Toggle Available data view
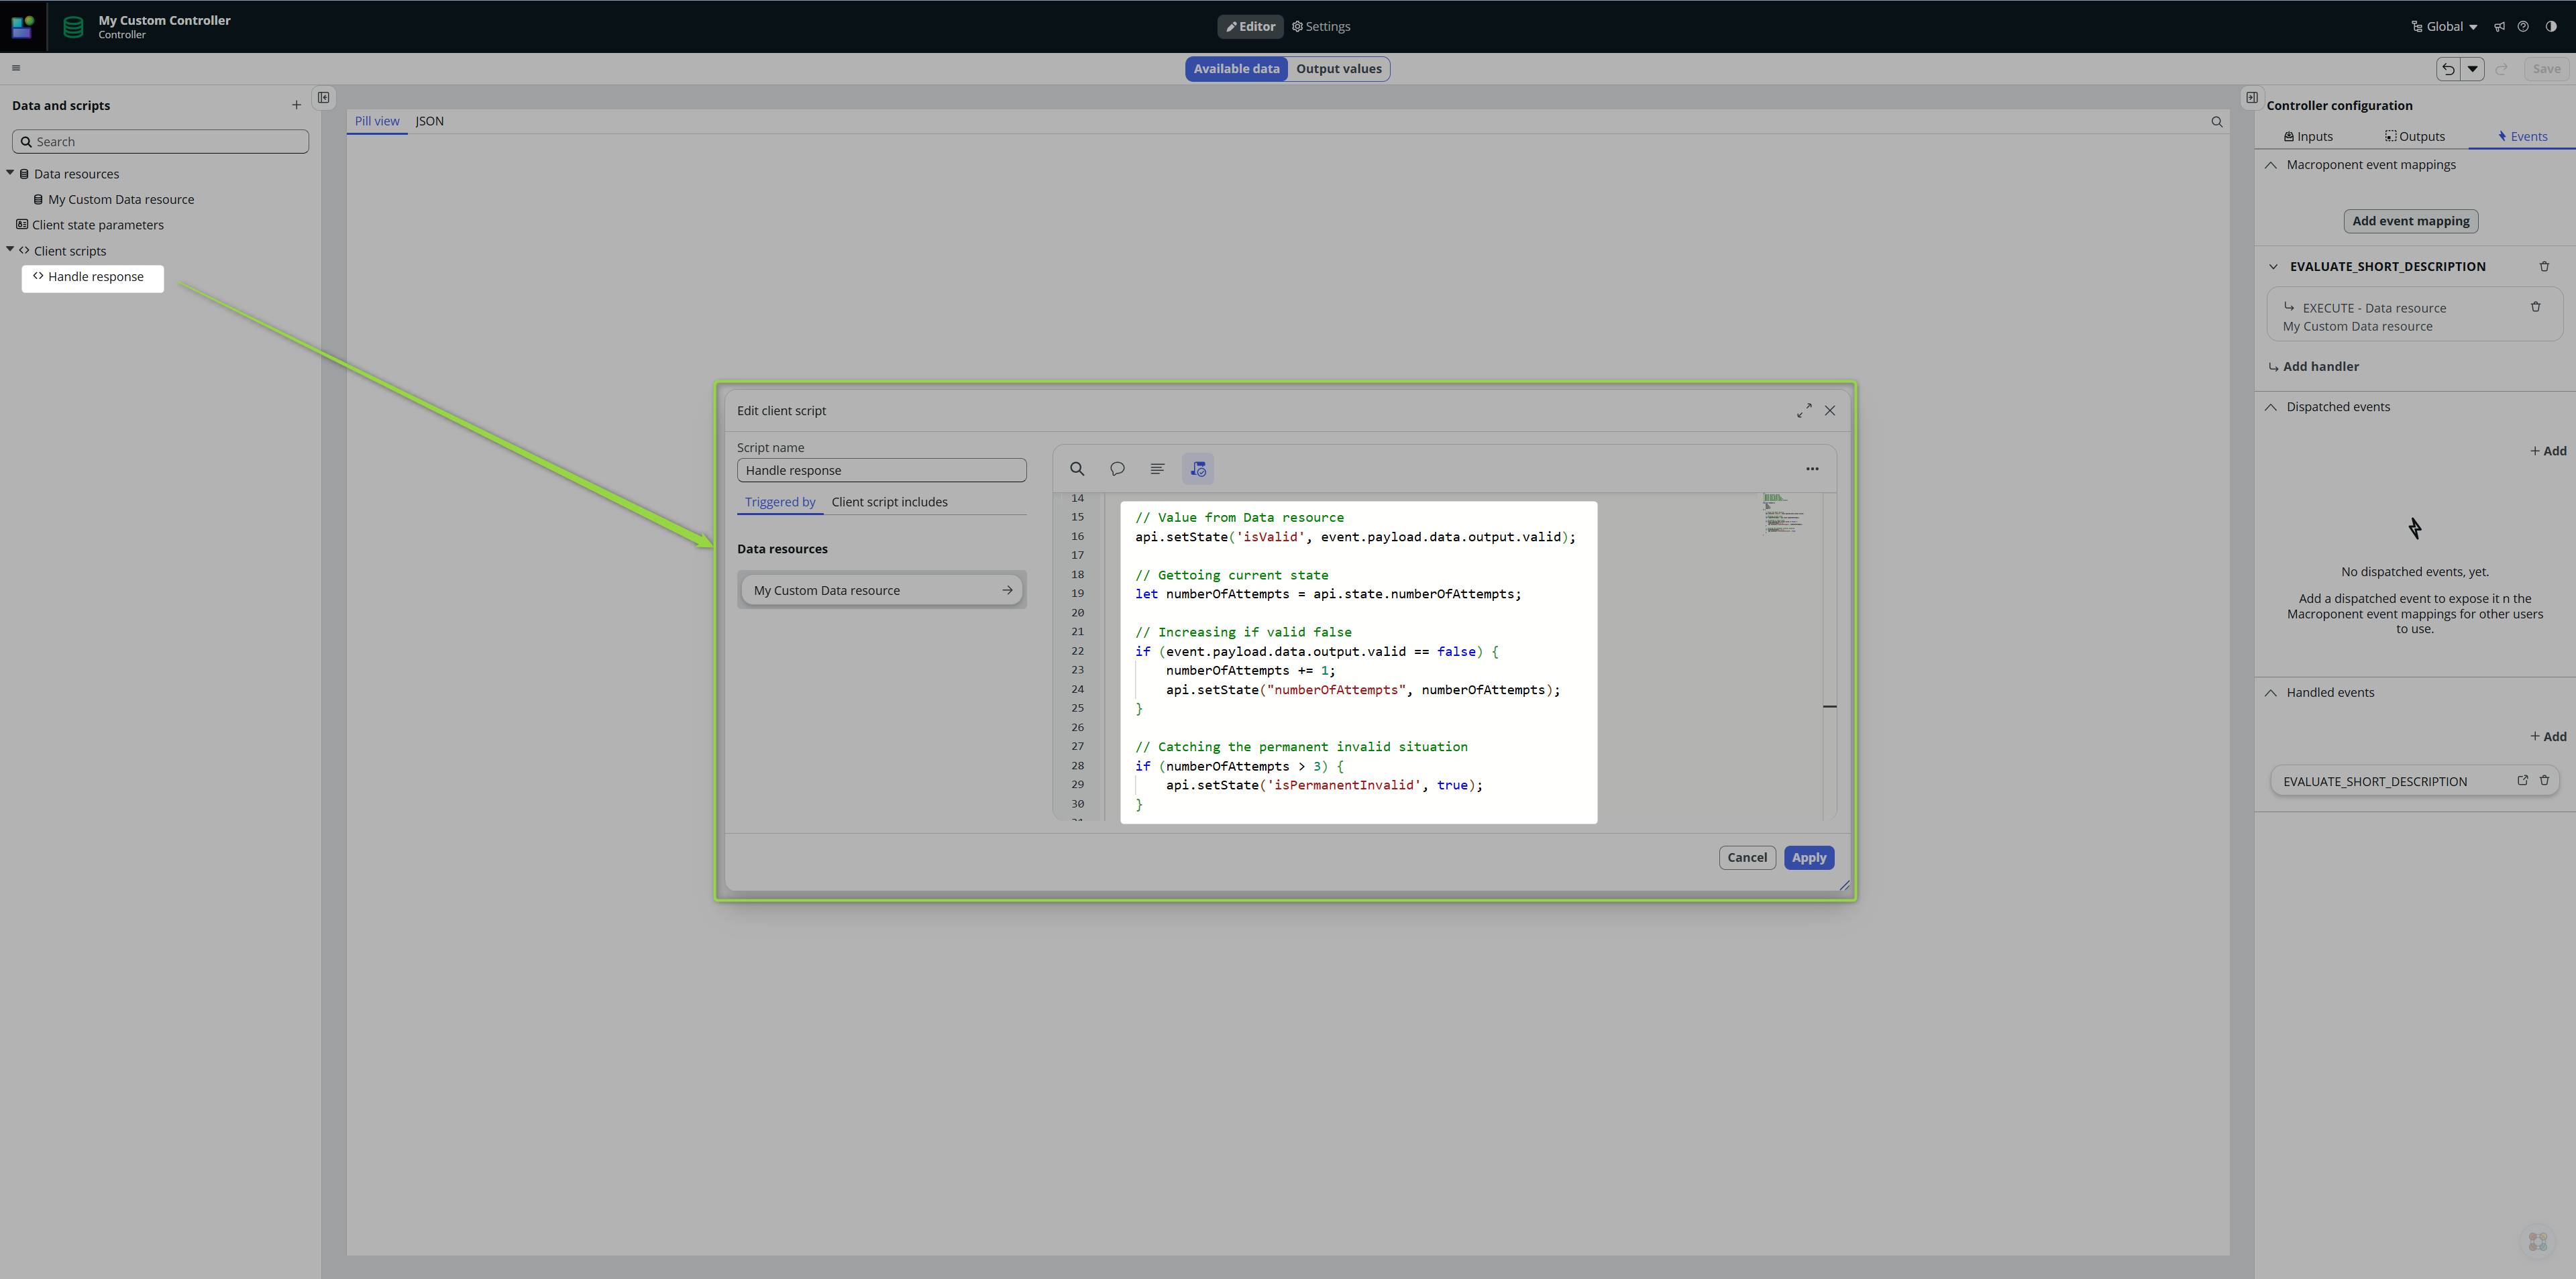 pyautogui.click(x=1236, y=69)
